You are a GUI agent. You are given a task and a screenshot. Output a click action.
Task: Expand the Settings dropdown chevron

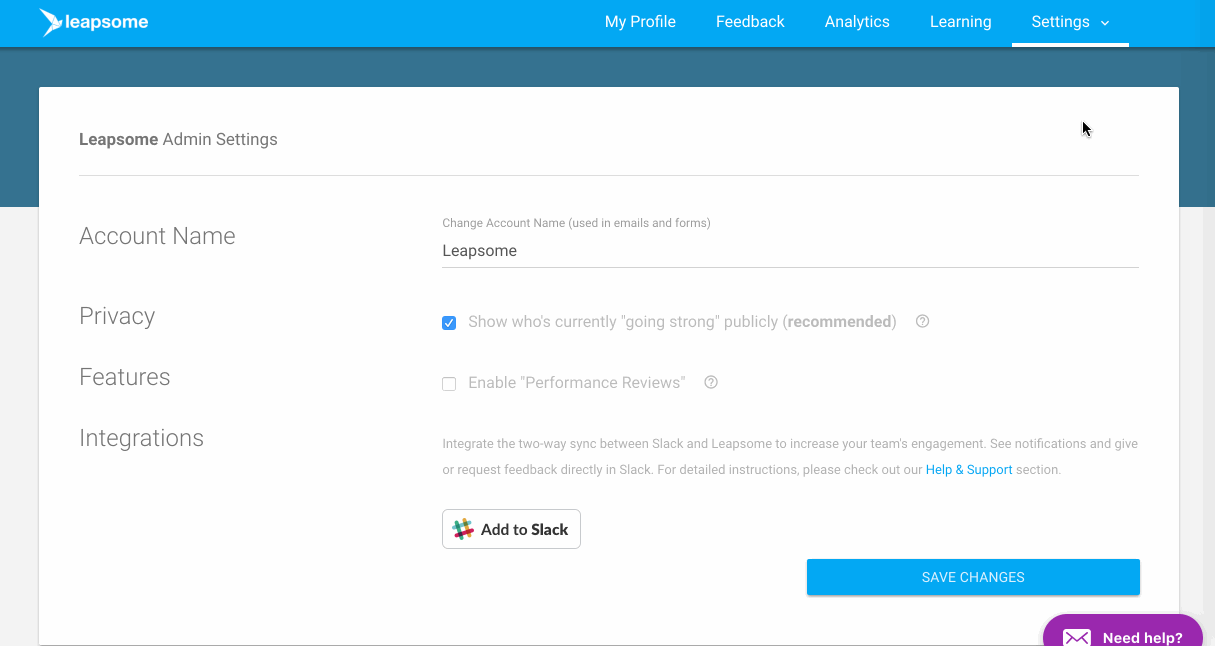(x=1105, y=23)
